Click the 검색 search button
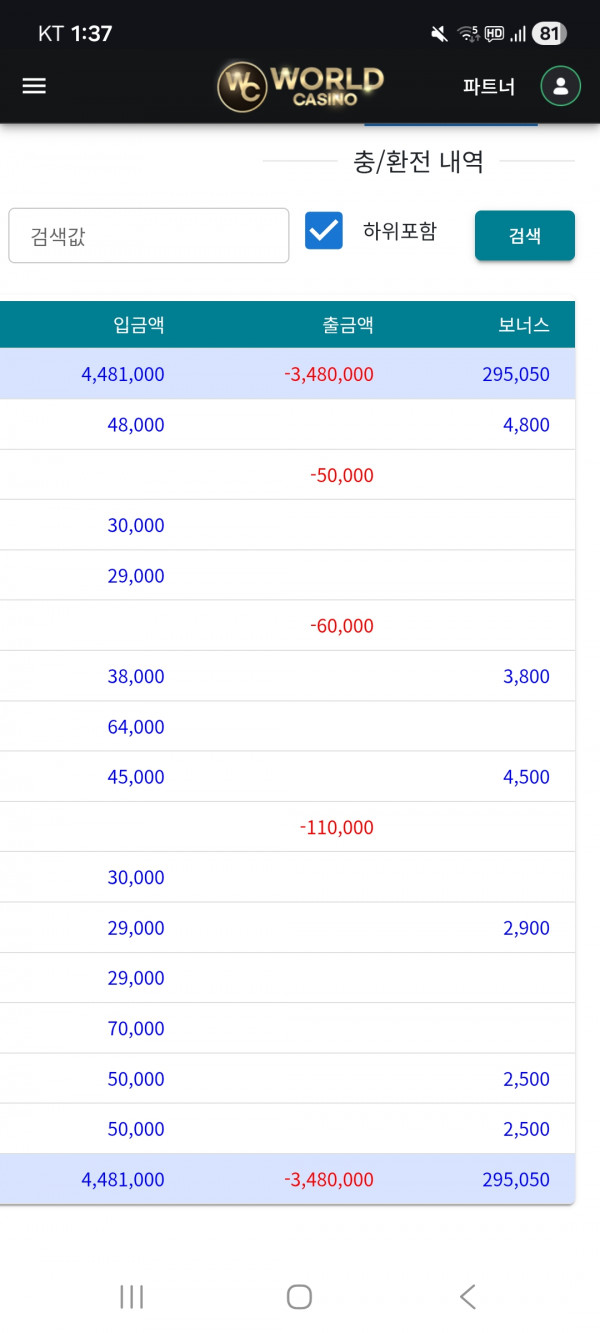The height and width of the screenshot is (1333, 600). (524, 236)
